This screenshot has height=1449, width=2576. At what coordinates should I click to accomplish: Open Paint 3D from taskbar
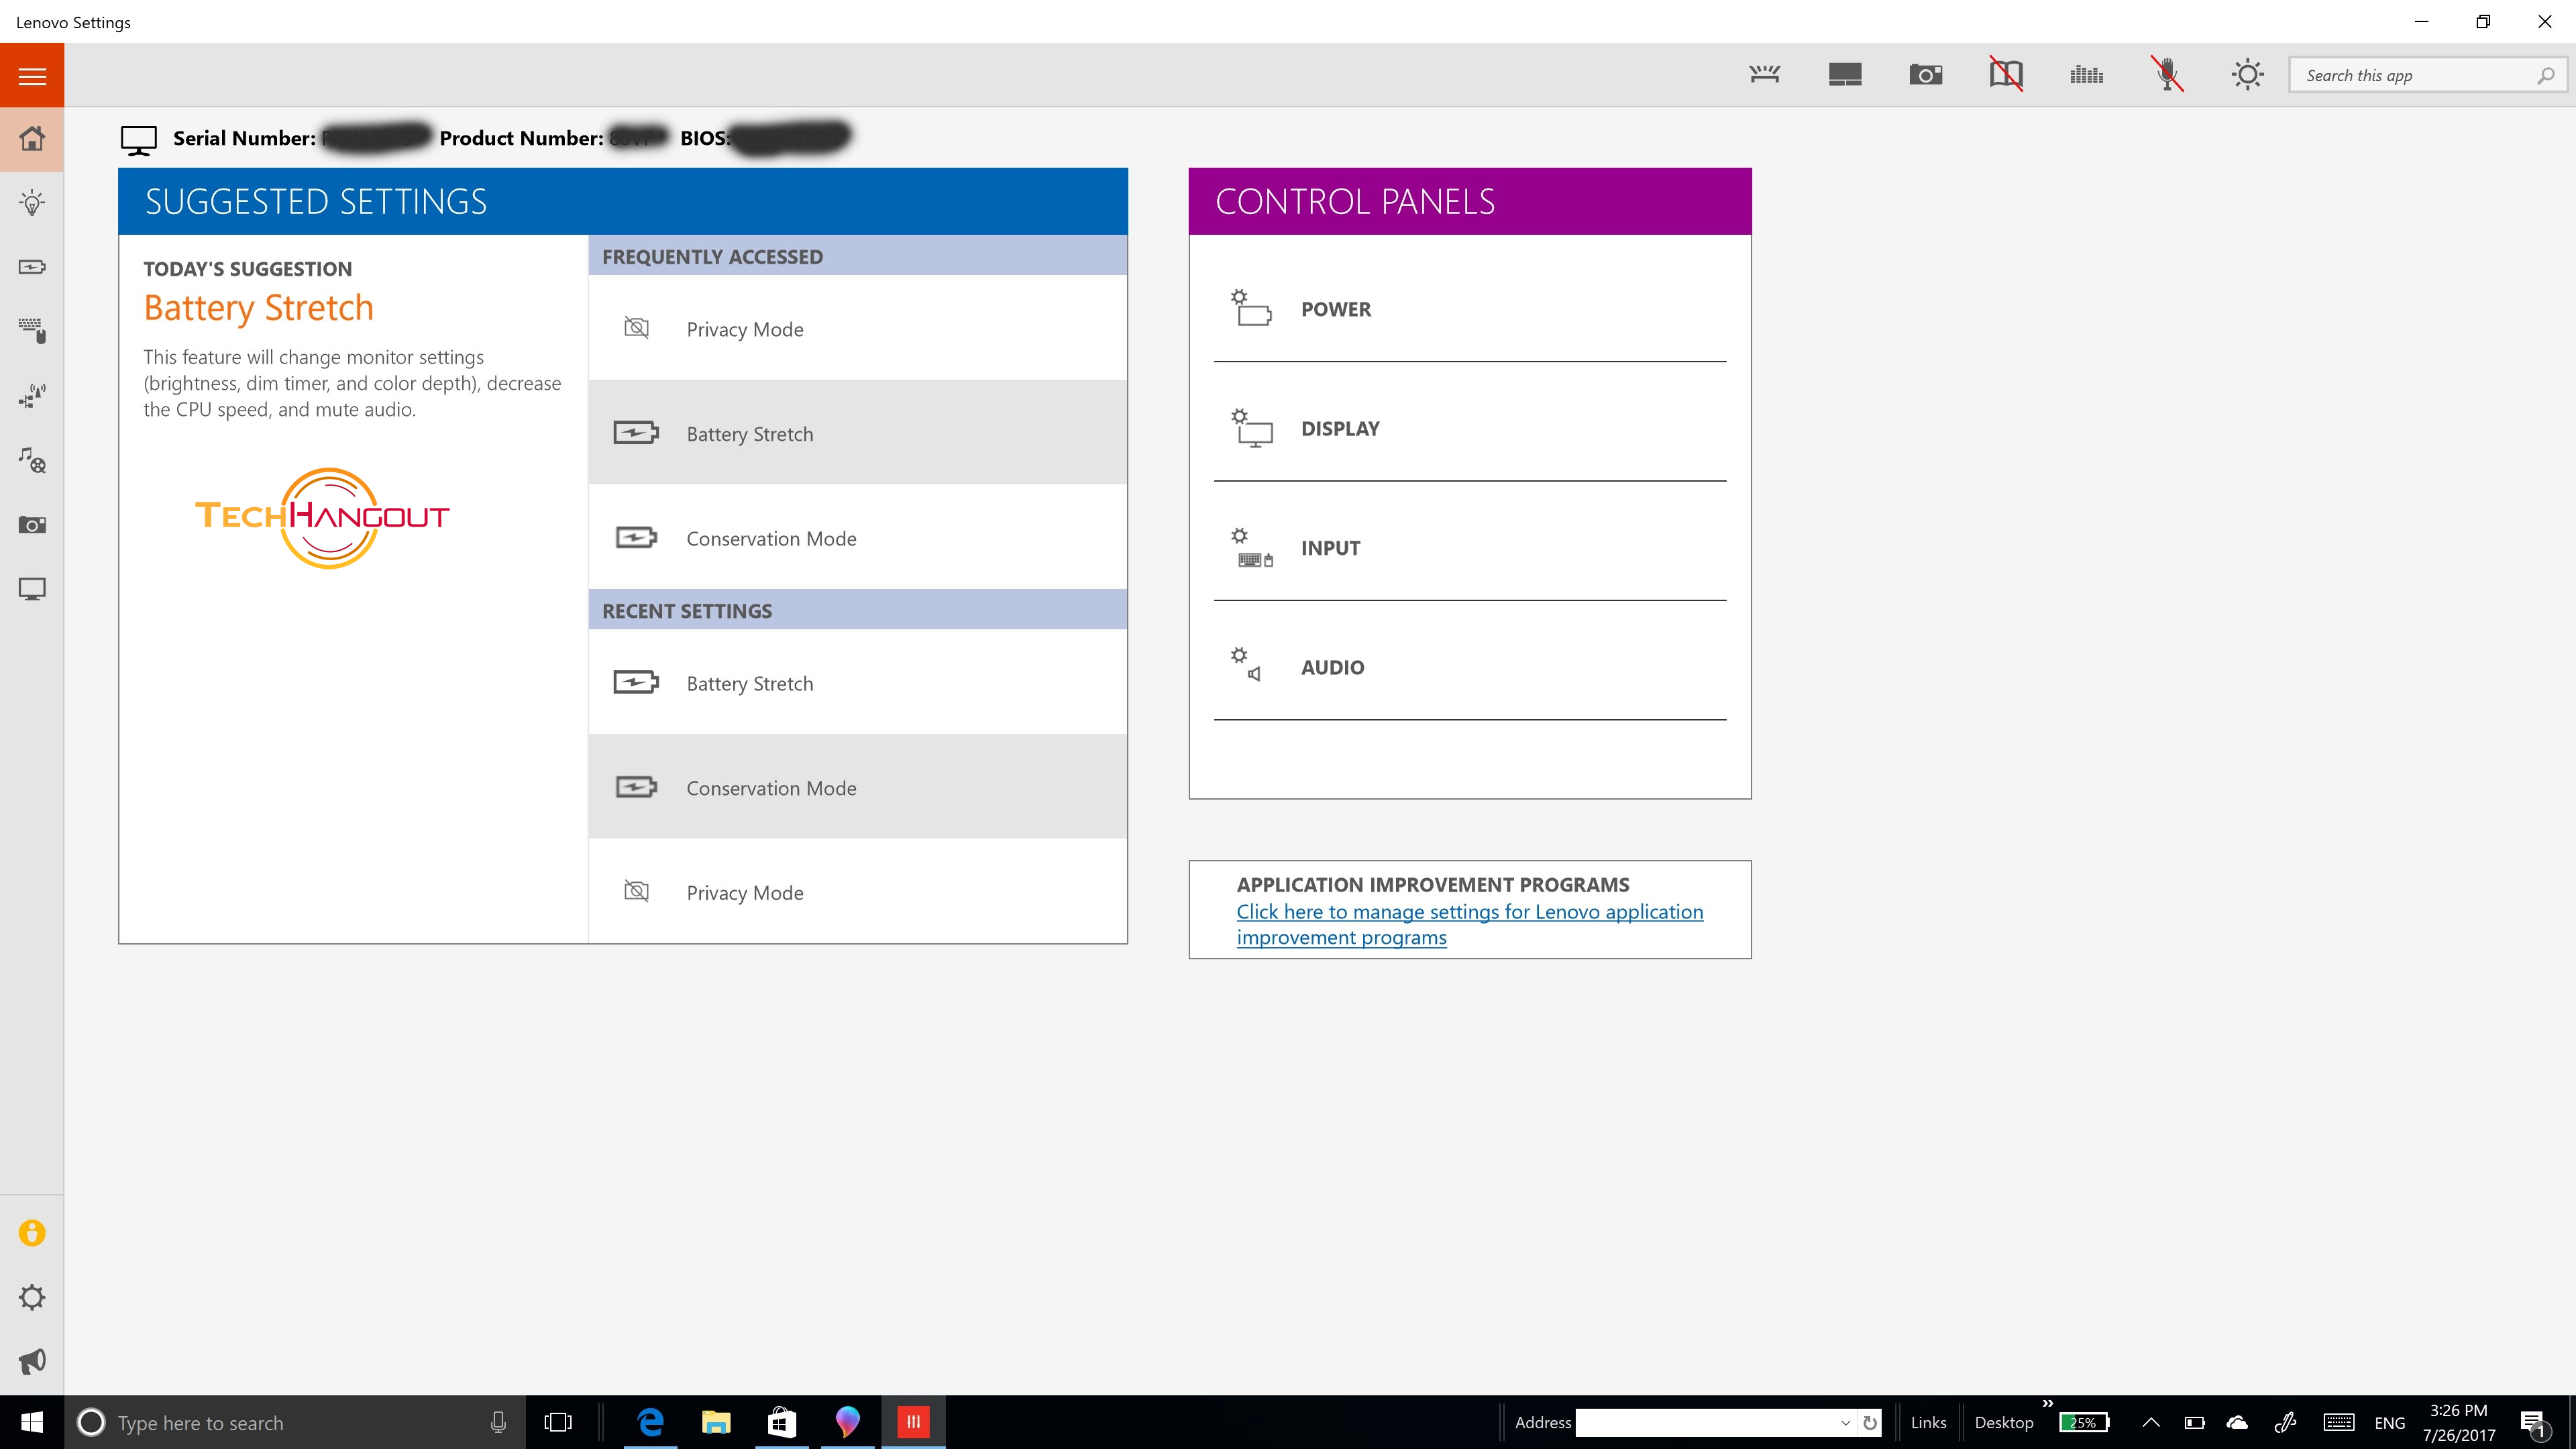pyautogui.click(x=847, y=1422)
